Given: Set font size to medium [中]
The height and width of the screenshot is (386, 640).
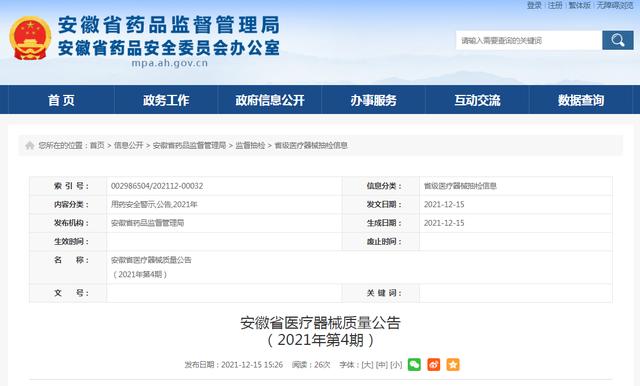Looking at the screenshot, I should coord(381,365).
